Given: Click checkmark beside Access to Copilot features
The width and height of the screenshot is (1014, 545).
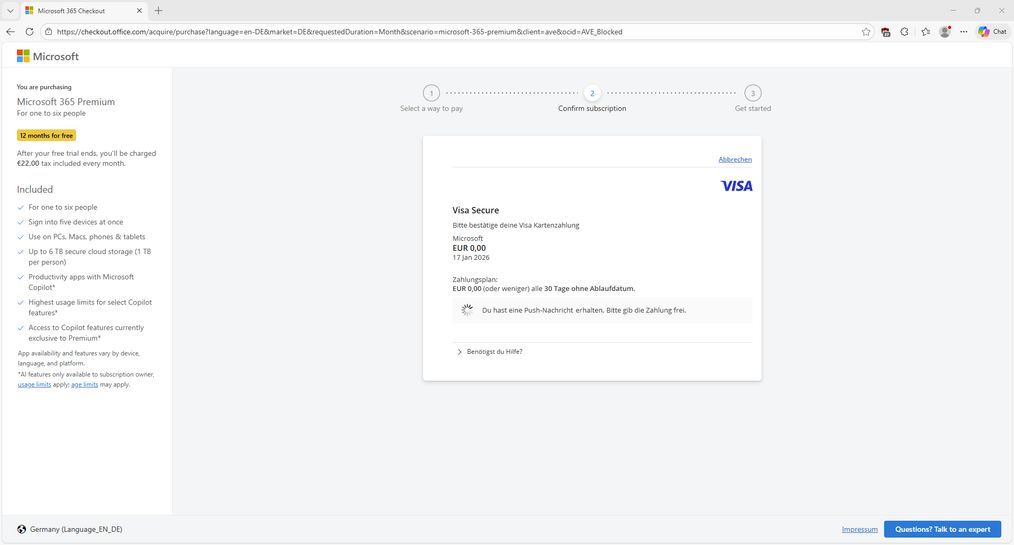Looking at the screenshot, I should click(21, 328).
